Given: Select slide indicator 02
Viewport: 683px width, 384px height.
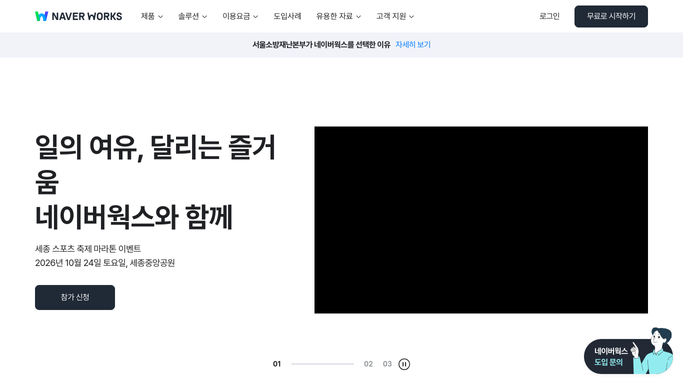Looking at the screenshot, I should click(368, 364).
